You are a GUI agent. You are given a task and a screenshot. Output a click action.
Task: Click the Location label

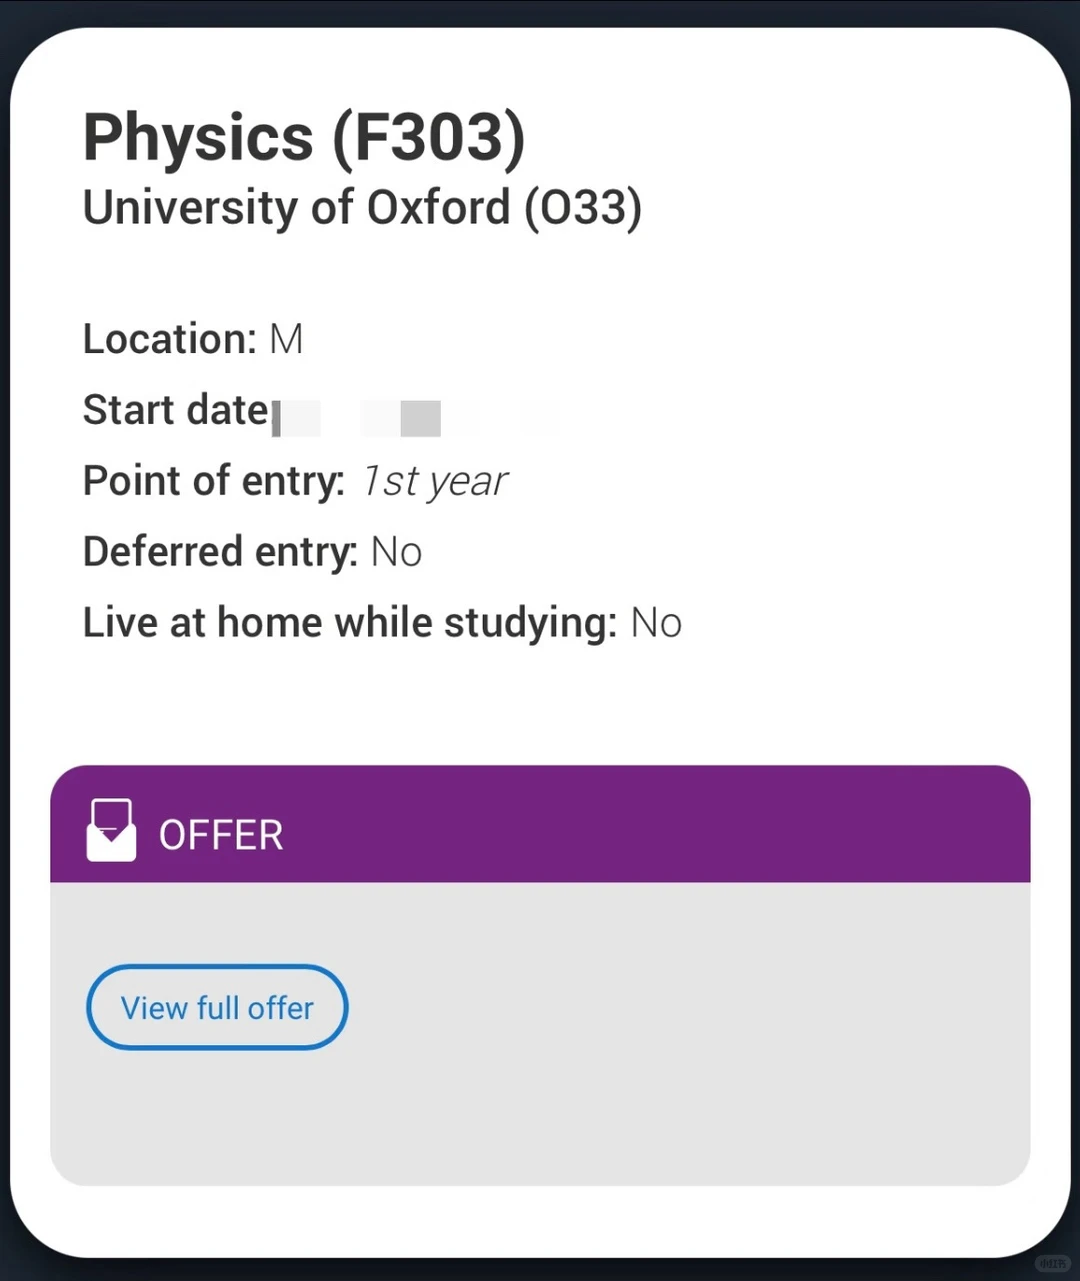170,339
